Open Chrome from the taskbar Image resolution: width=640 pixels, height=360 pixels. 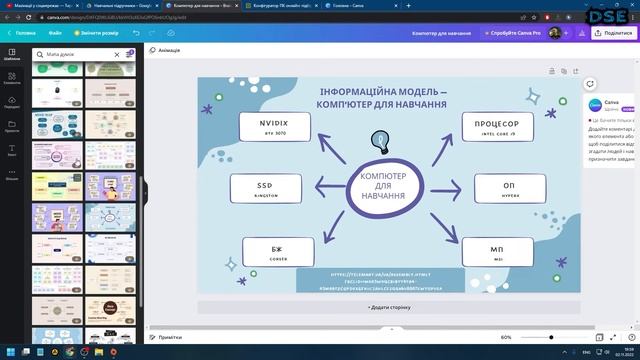coord(70,352)
